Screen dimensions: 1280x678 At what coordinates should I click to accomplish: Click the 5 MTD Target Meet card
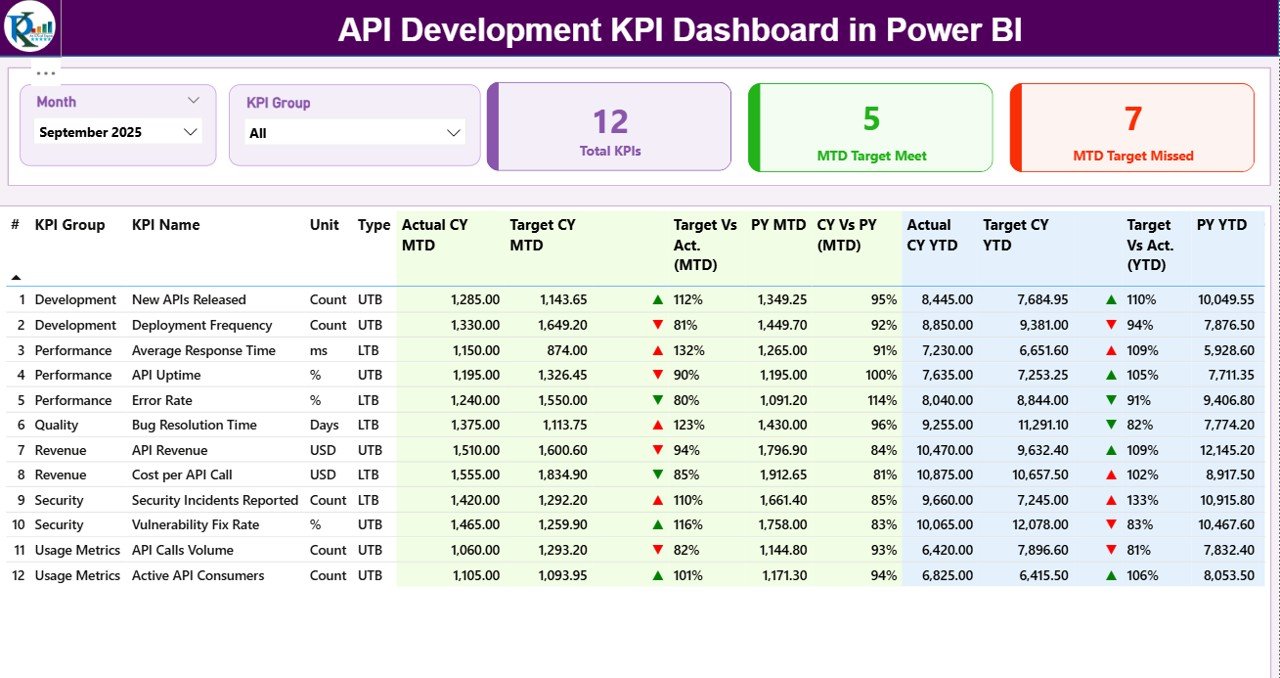point(870,126)
